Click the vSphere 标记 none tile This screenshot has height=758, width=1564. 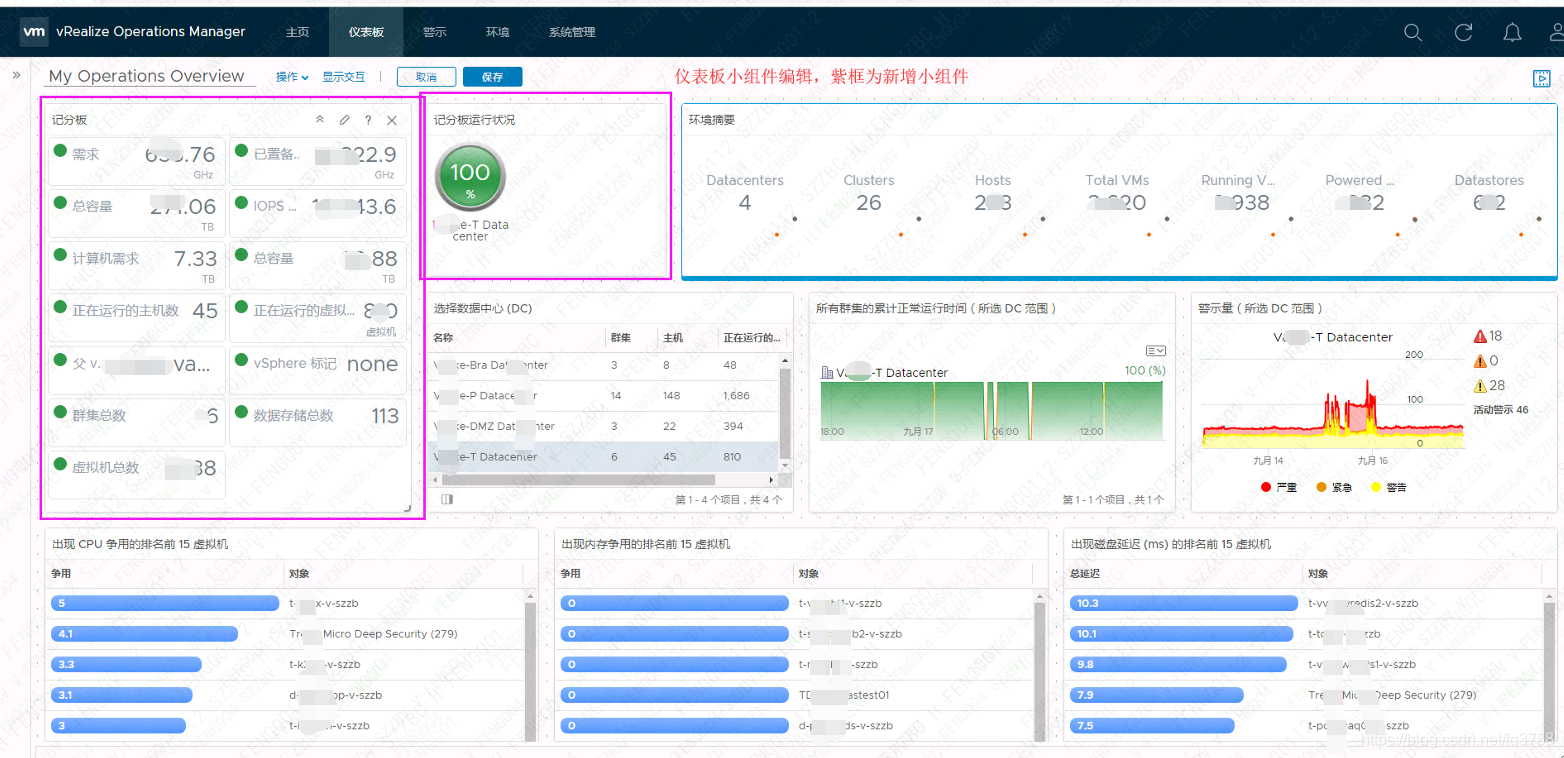[x=318, y=369]
